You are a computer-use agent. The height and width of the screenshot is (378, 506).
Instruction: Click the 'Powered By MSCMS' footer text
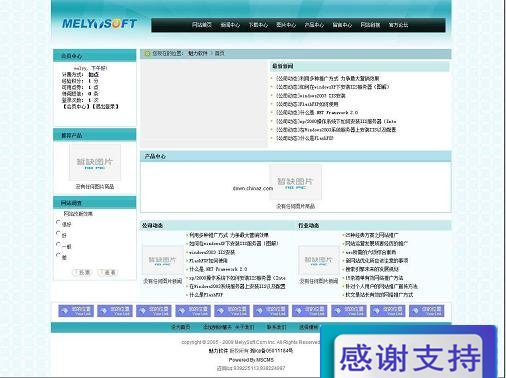[251, 360]
